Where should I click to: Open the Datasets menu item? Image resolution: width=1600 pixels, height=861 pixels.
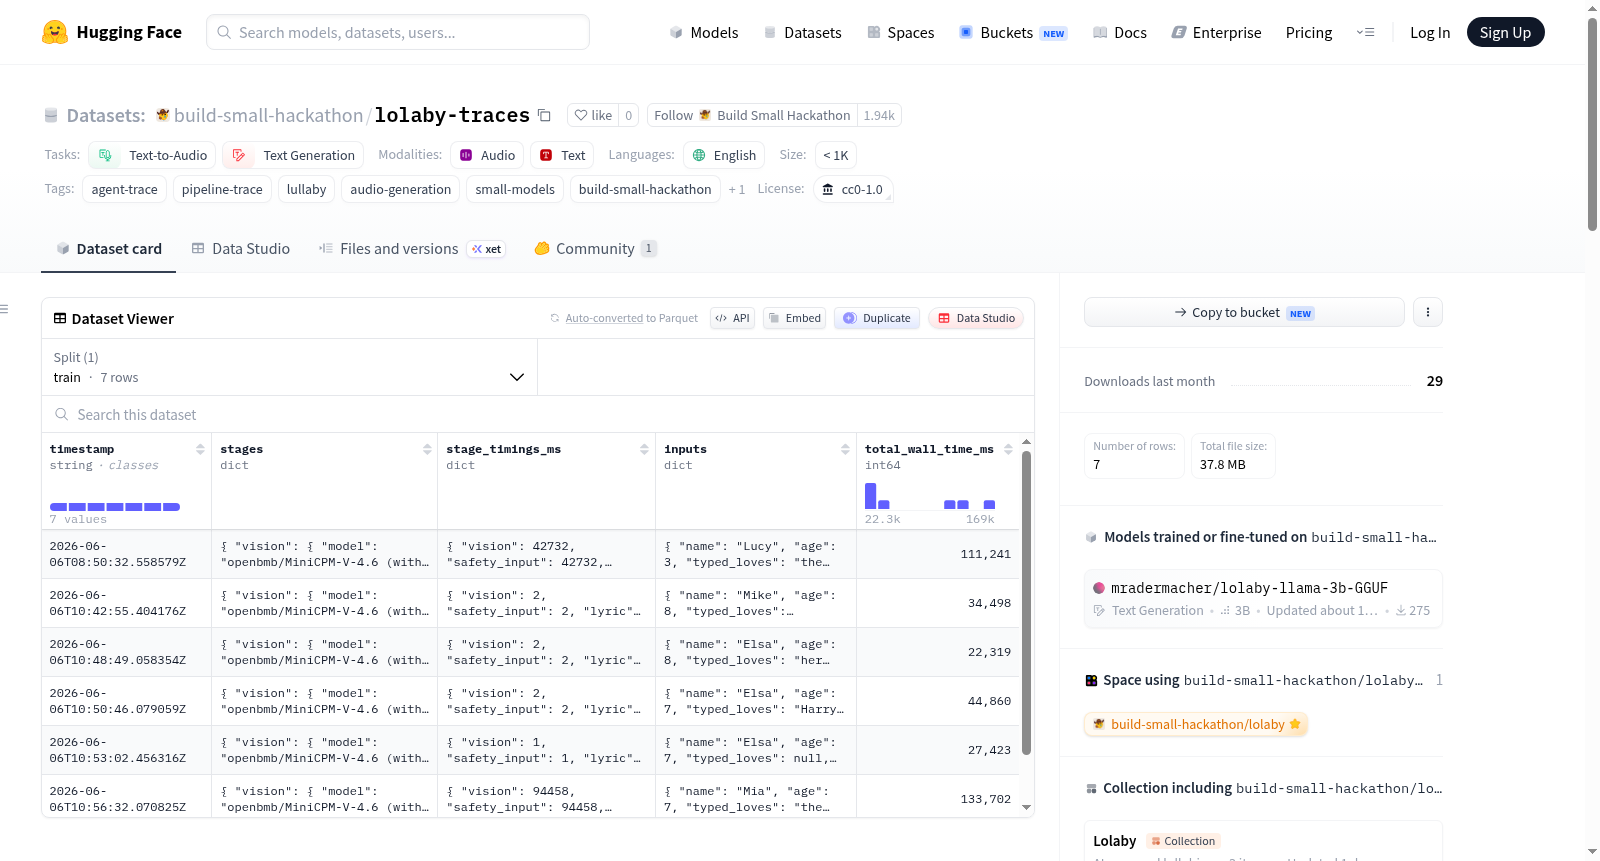coord(802,32)
